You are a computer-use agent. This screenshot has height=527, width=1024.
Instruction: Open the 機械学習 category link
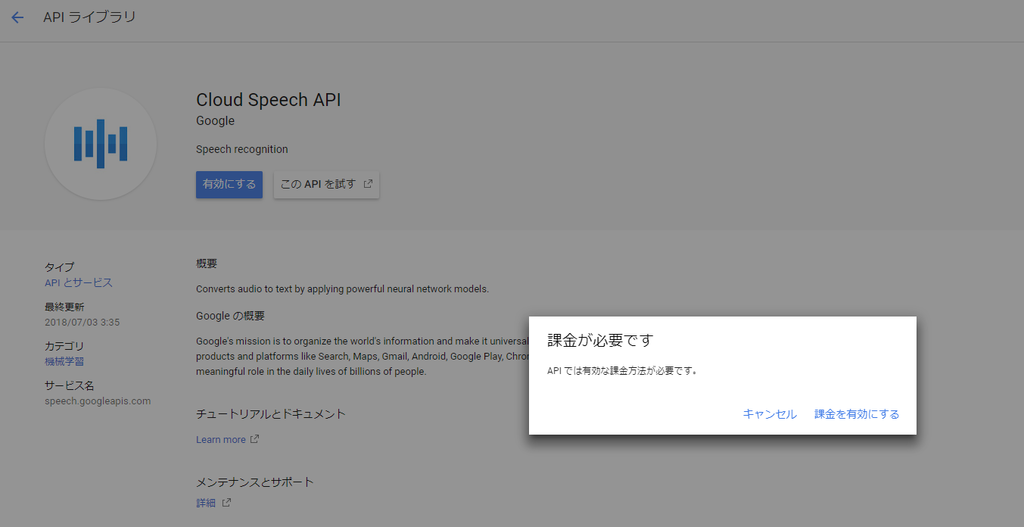click(x=64, y=362)
